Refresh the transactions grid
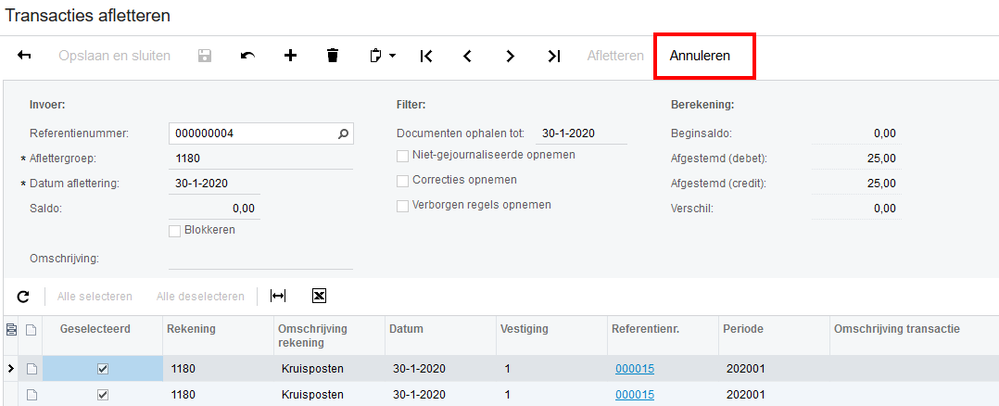Image resolution: width=999 pixels, height=406 pixels. click(24, 296)
